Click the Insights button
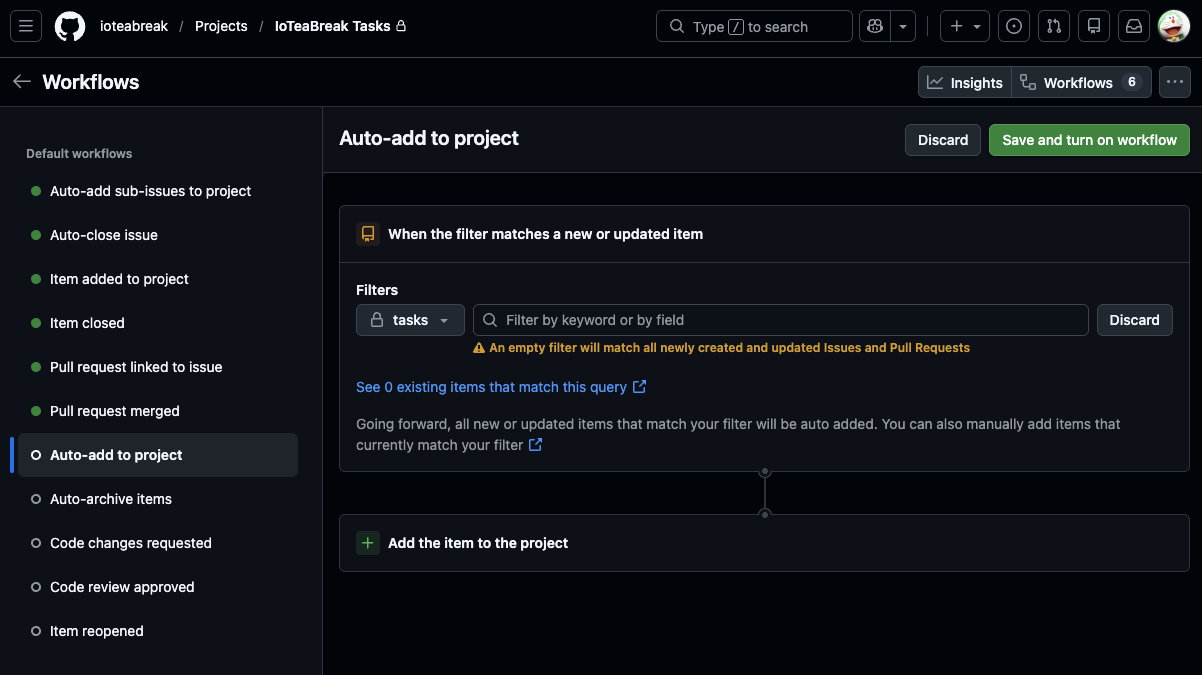This screenshot has width=1202, height=675. click(x=965, y=83)
